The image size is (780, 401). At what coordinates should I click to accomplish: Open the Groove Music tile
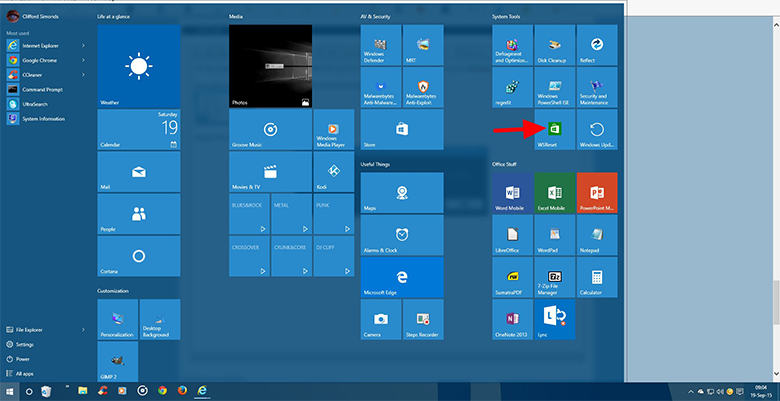[x=270, y=130]
